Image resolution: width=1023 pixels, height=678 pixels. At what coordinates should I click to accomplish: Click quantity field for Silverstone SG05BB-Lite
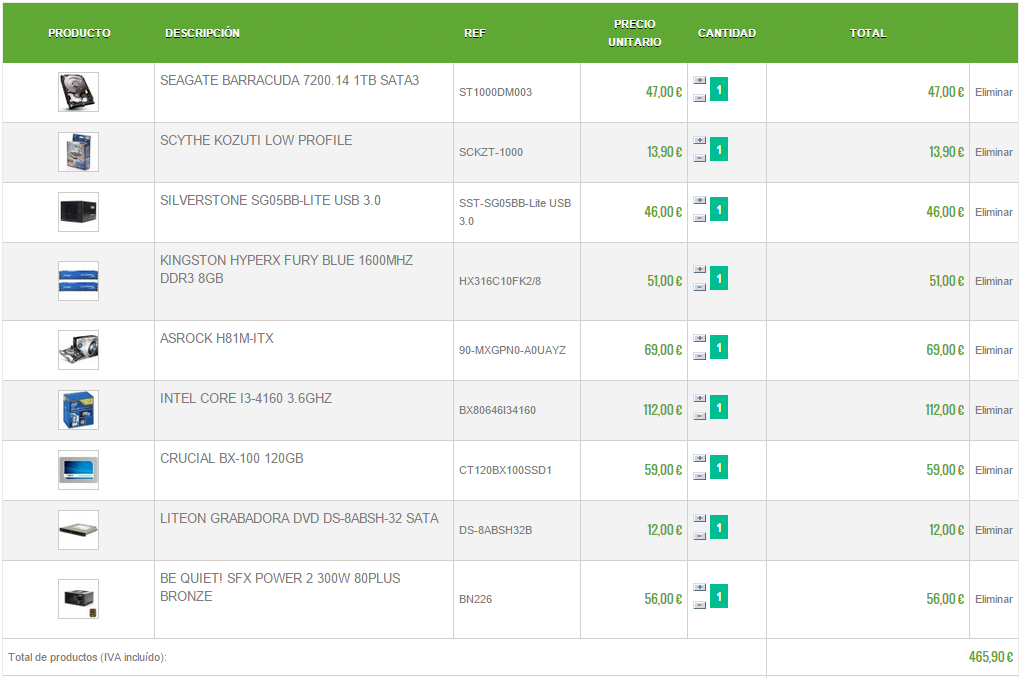click(719, 209)
